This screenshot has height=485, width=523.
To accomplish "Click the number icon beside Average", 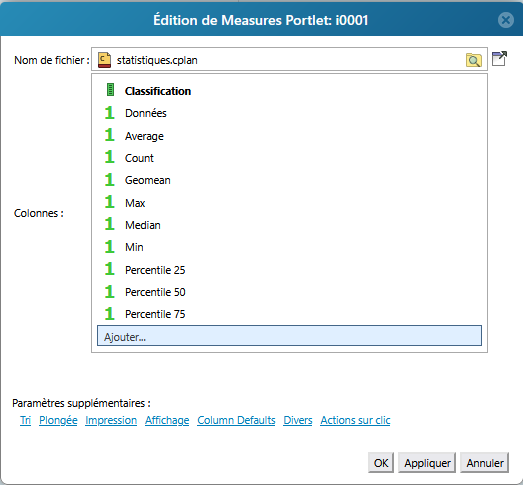I will point(109,135).
